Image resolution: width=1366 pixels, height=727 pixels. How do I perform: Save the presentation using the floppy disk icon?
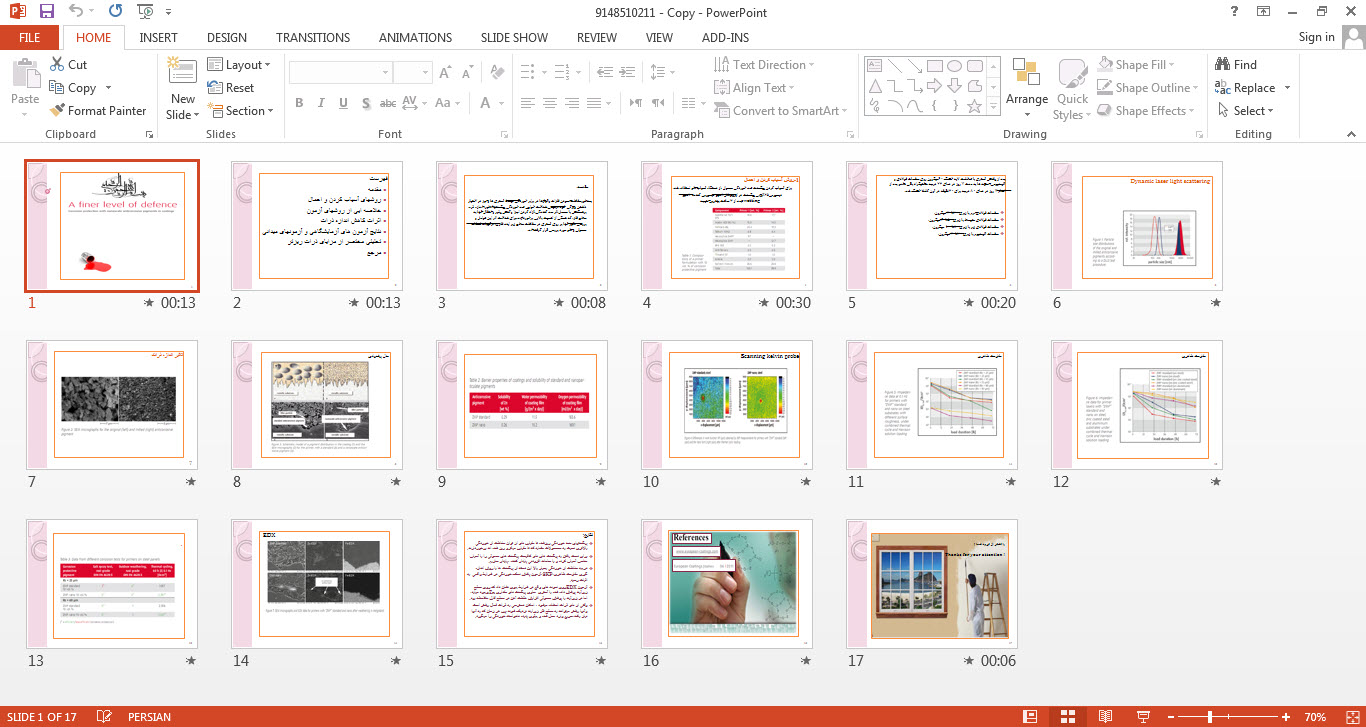click(x=46, y=11)
